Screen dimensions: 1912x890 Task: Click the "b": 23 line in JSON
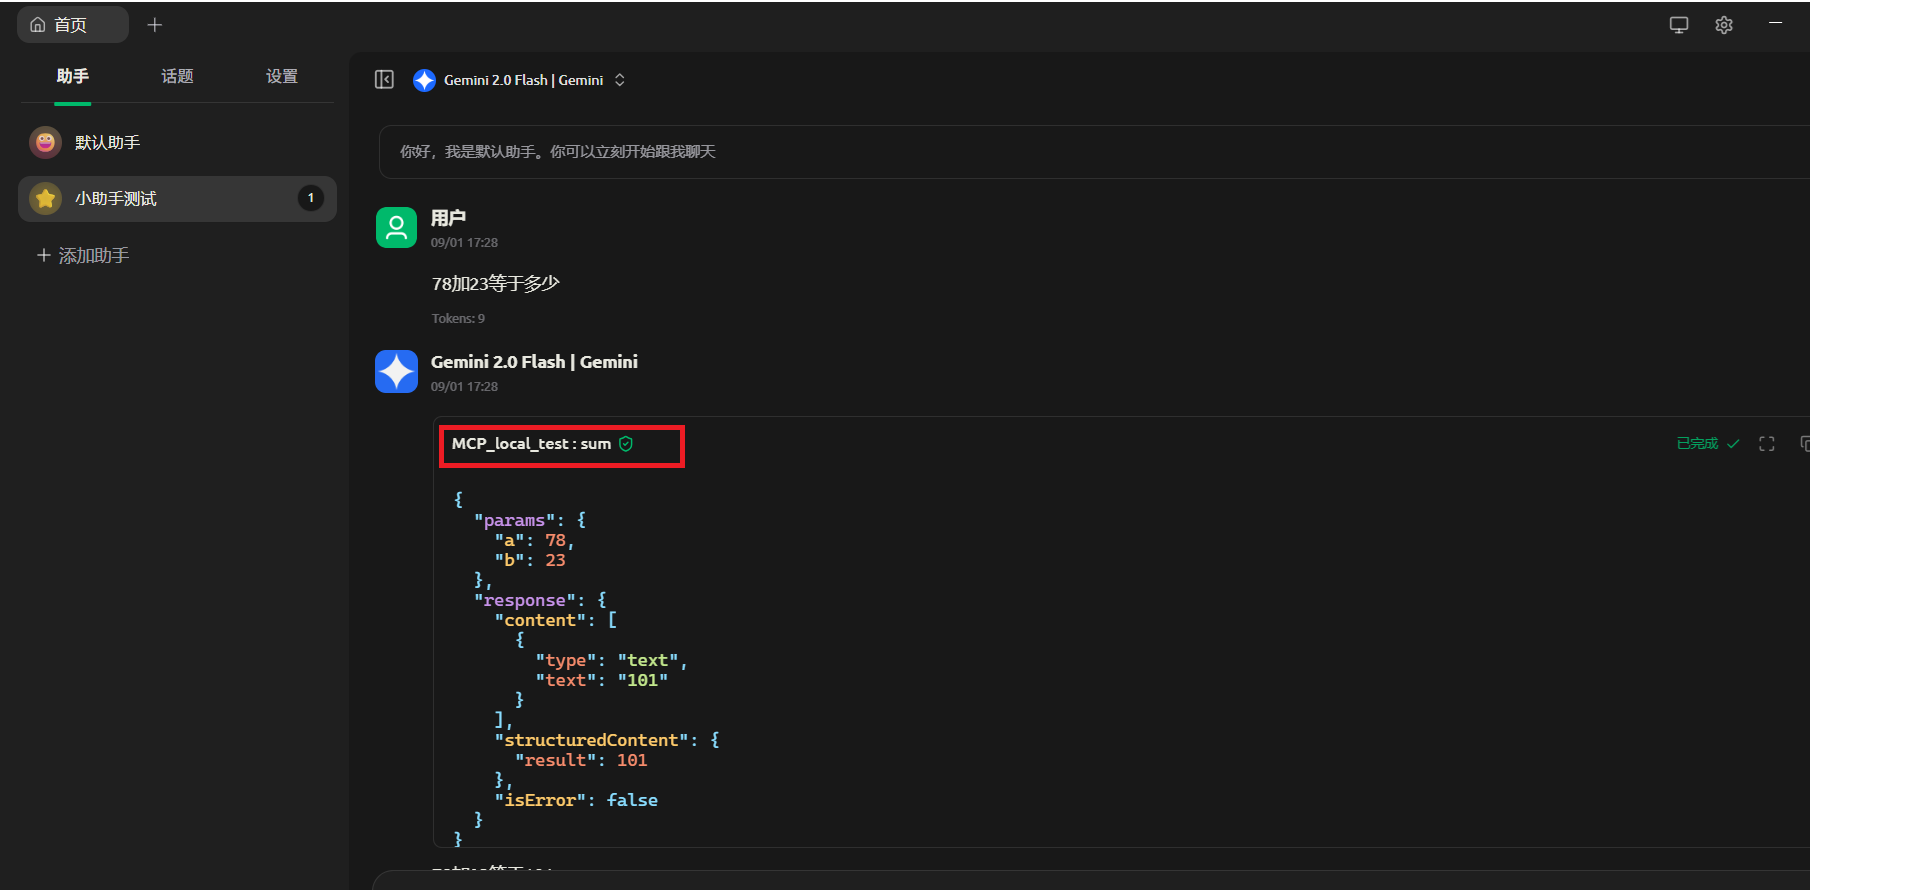coord(530,560)
